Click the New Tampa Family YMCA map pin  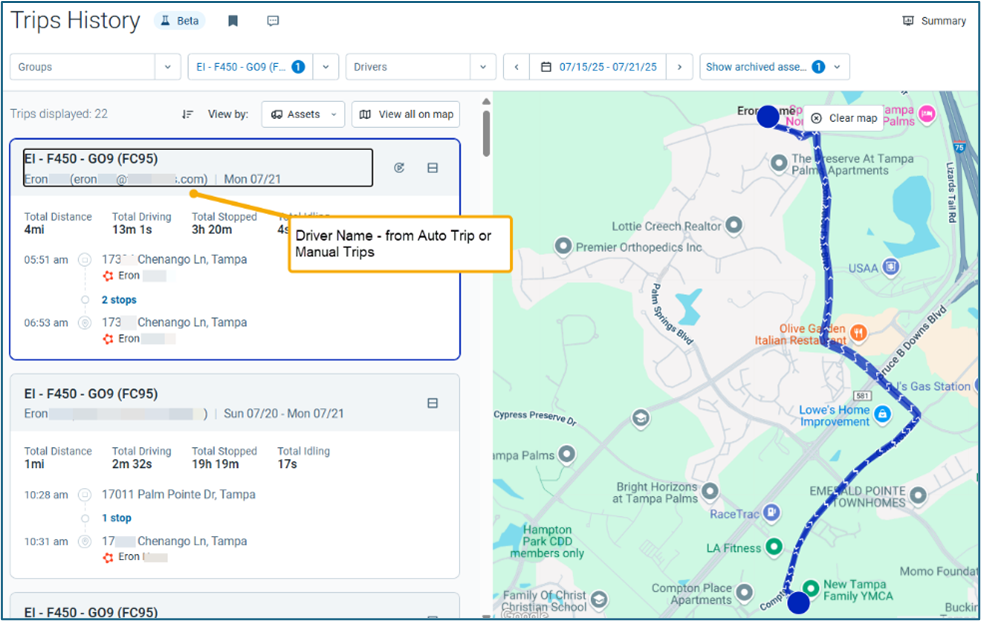pyautogui.click(x=811, y=588)
